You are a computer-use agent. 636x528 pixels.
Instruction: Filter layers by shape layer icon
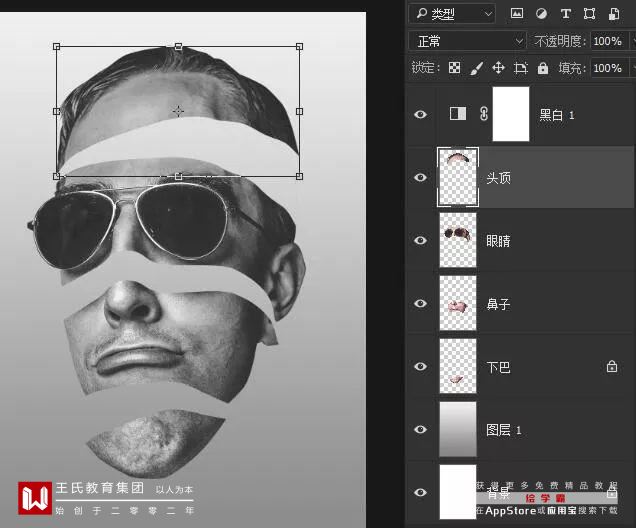(x=590, y=14)
